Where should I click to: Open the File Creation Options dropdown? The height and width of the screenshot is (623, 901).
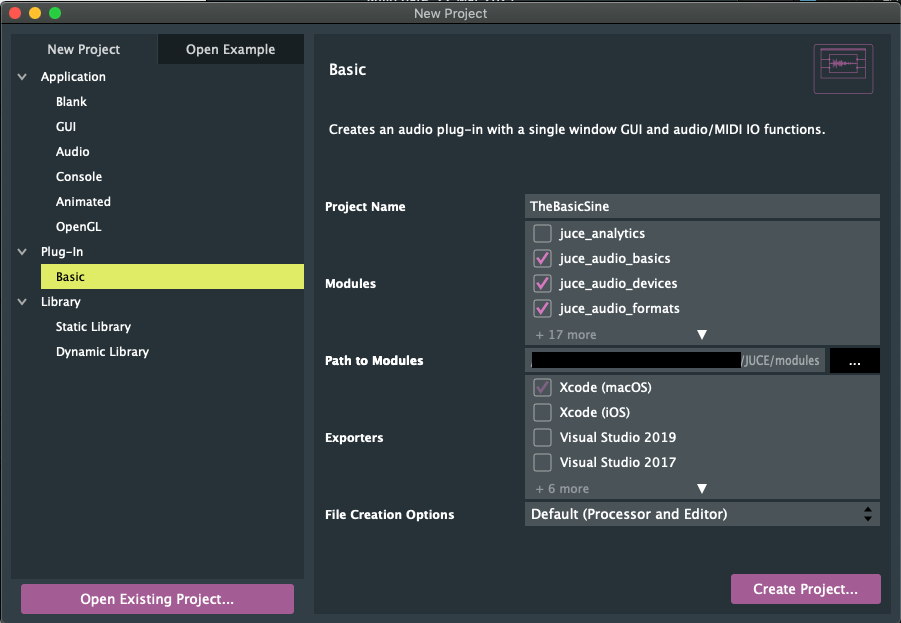click(702, 514)
